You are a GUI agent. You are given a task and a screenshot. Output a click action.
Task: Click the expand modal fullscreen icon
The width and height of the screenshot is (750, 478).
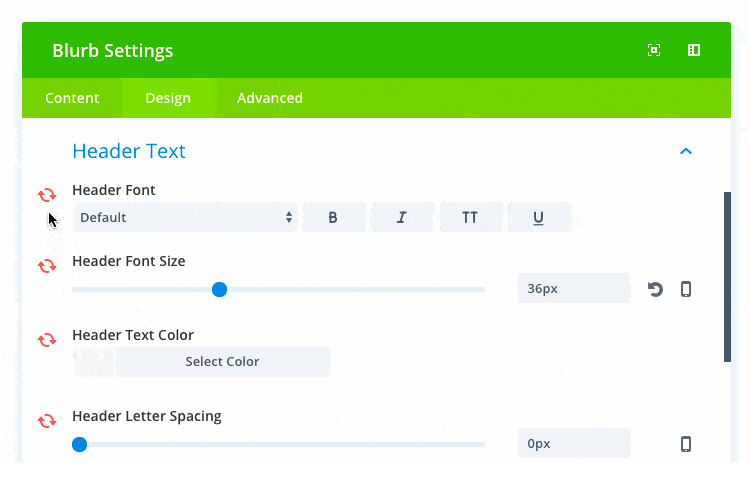654,50
